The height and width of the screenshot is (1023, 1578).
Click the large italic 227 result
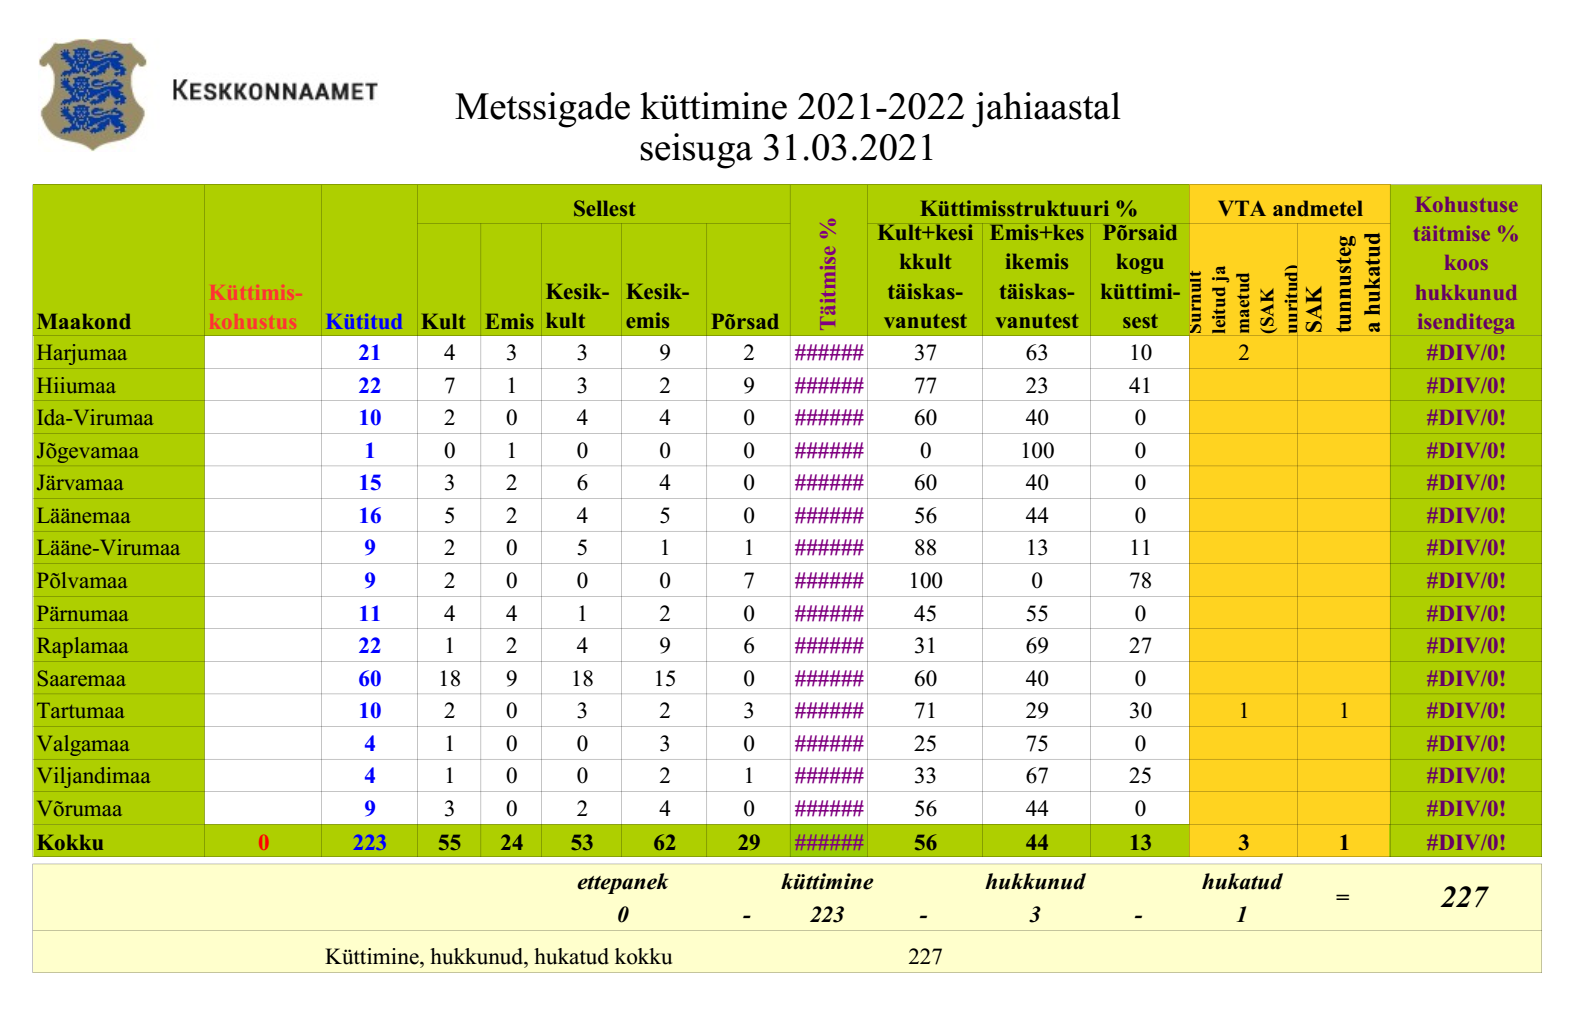point(1464,897)
